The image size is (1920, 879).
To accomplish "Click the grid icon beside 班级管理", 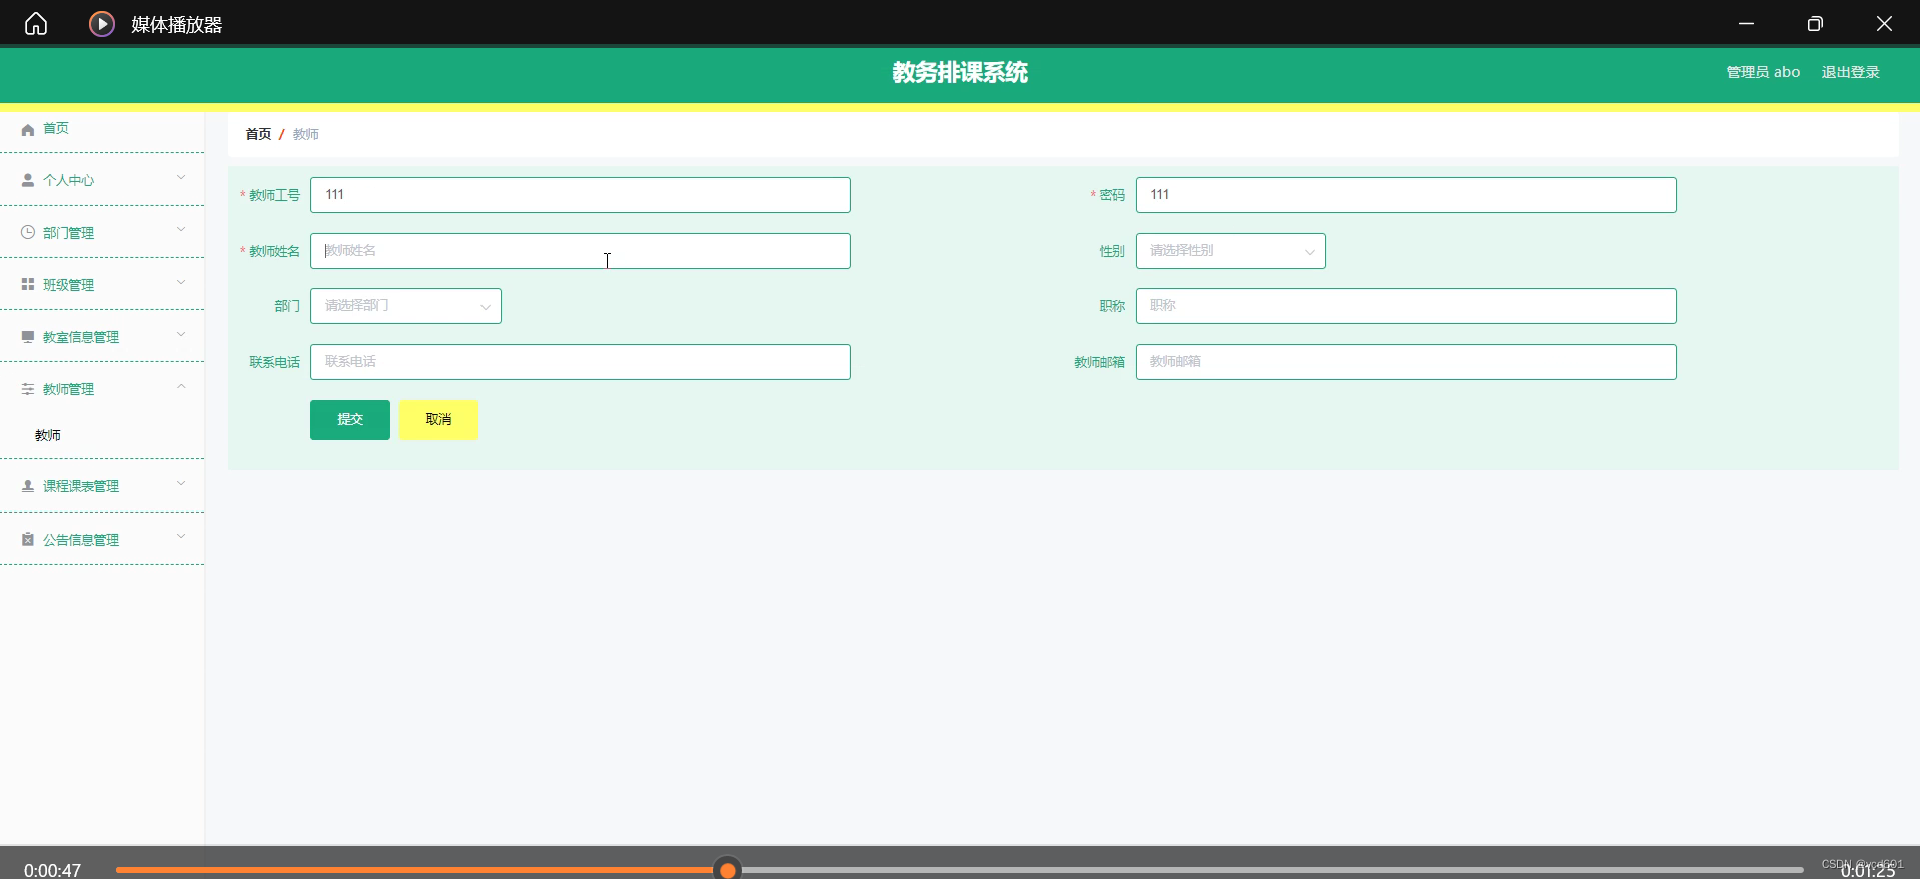I will click(28, 284).
